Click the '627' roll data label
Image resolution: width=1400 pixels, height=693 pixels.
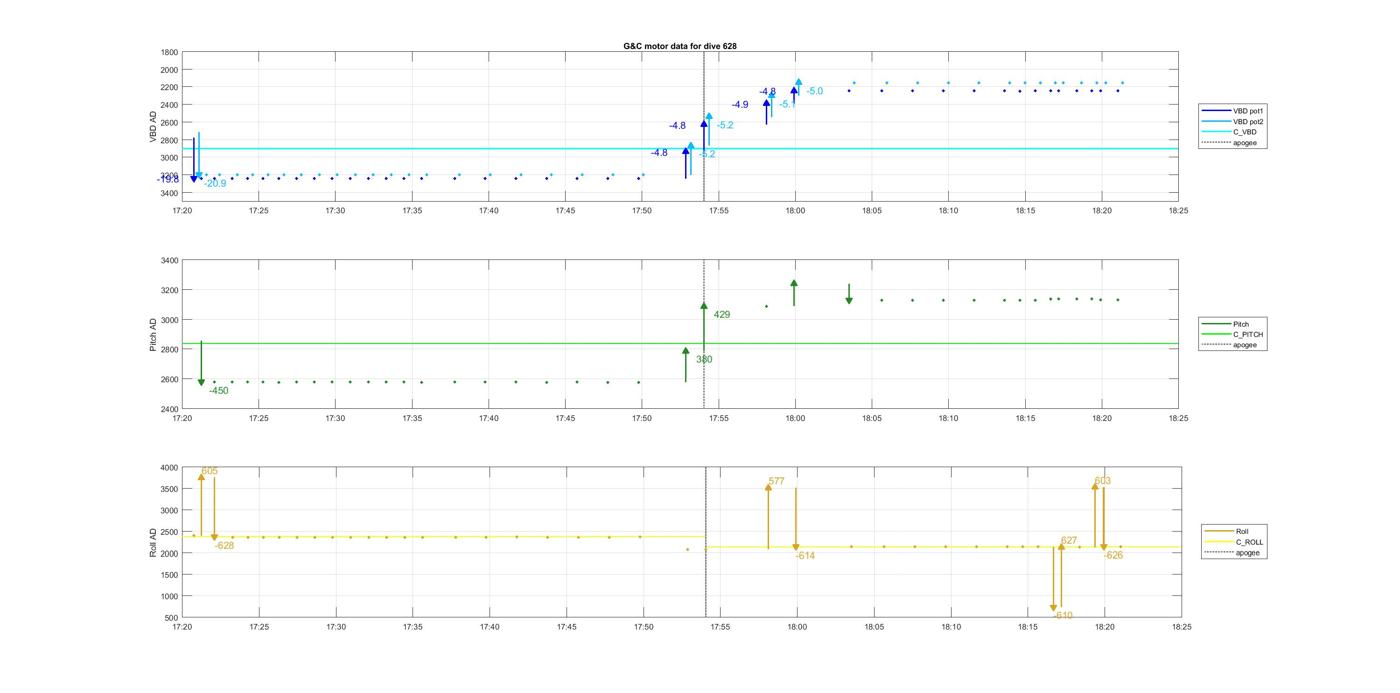click(1069, 541)
